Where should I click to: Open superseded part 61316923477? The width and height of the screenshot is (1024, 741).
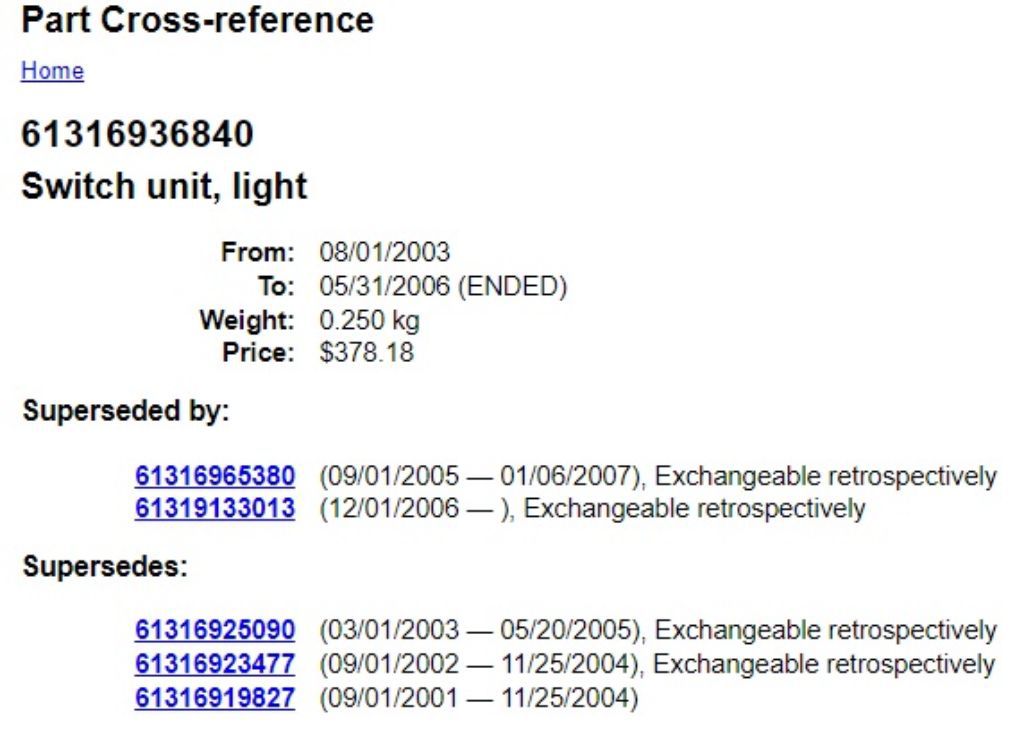point(215,664)
